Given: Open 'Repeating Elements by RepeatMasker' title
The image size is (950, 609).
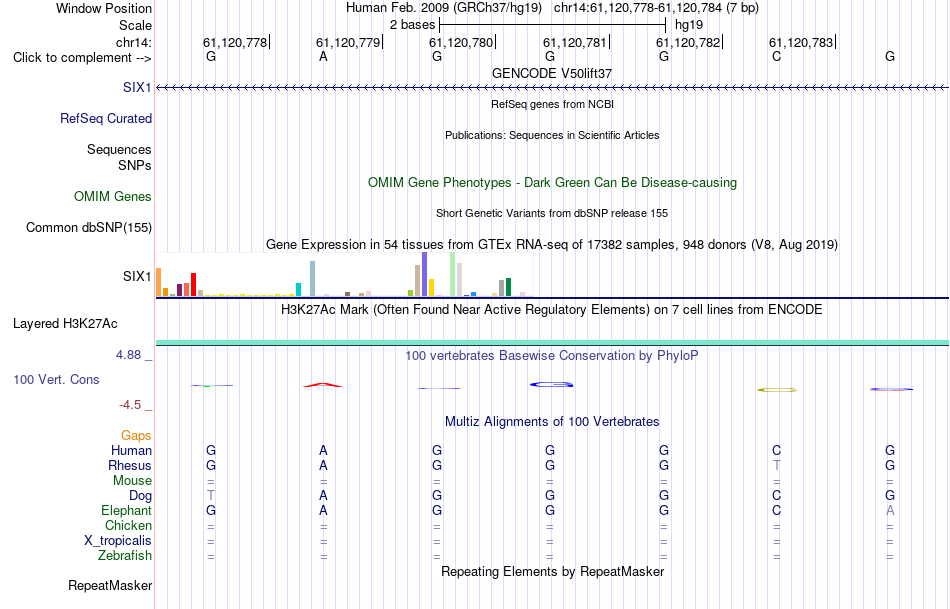Looking at the screenshot, I should [552, 571].
